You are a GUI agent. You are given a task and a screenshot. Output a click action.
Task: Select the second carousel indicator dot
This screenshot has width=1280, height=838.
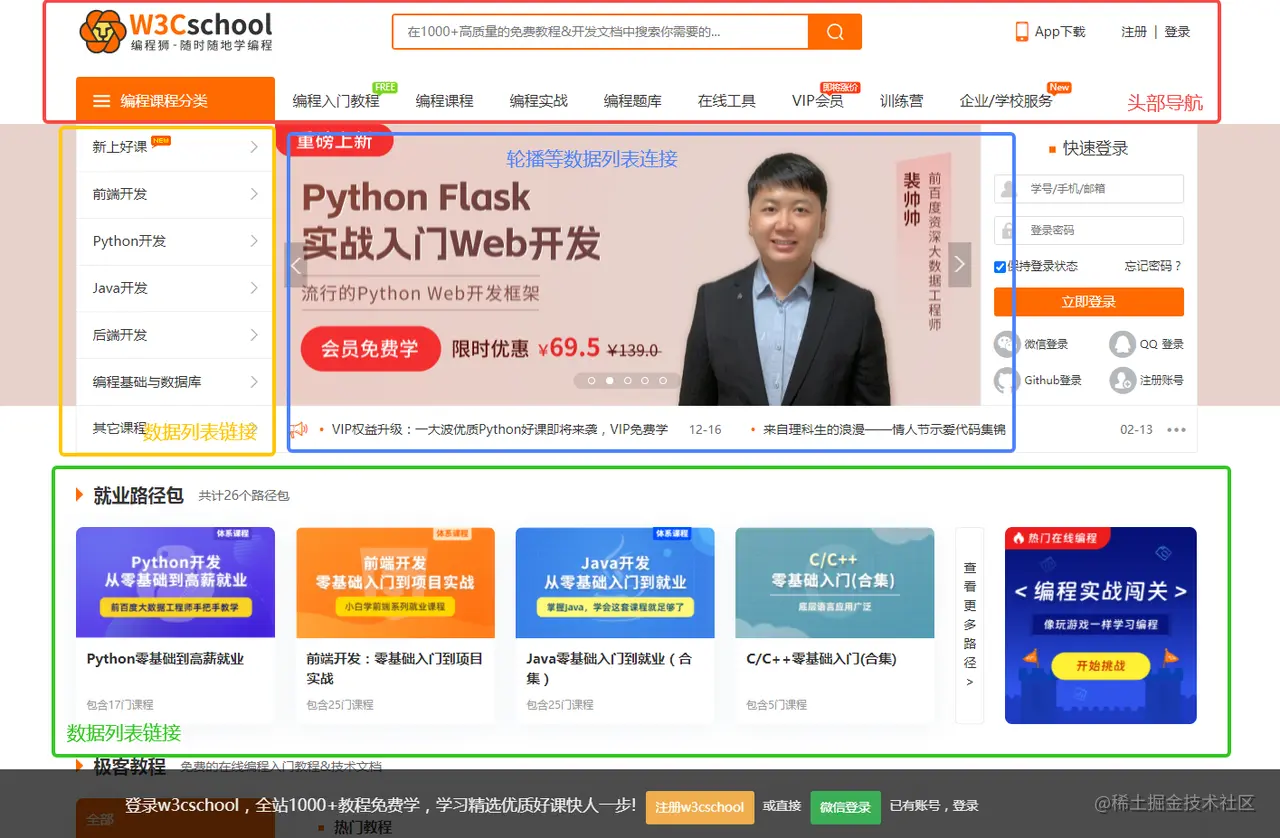(610, 381)
